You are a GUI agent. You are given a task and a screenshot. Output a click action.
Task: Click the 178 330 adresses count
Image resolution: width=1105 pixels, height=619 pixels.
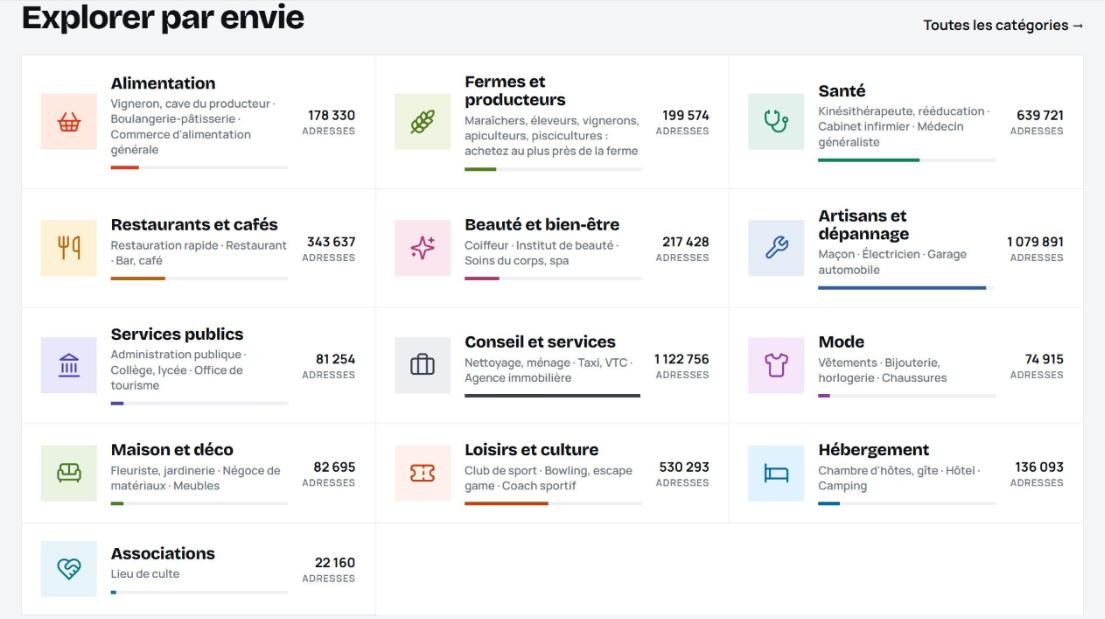[x=329, y=122]
